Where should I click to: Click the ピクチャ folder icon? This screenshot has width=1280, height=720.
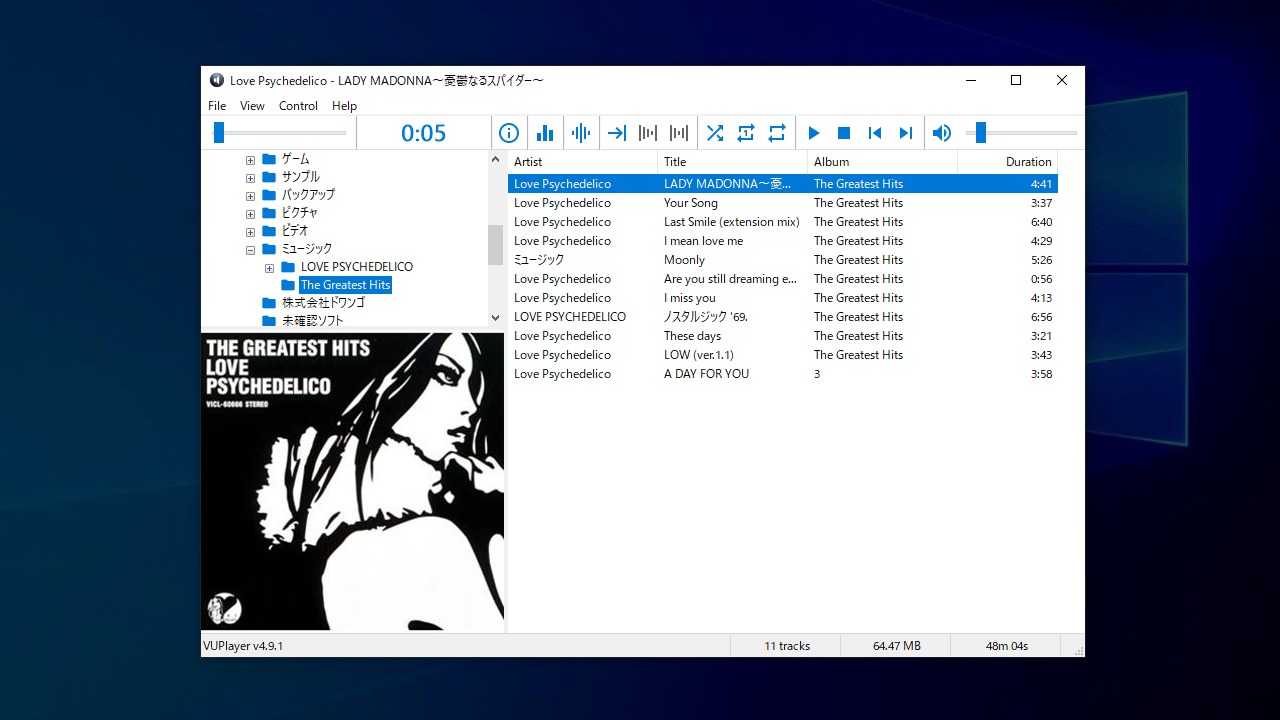(x=269, y=213)
